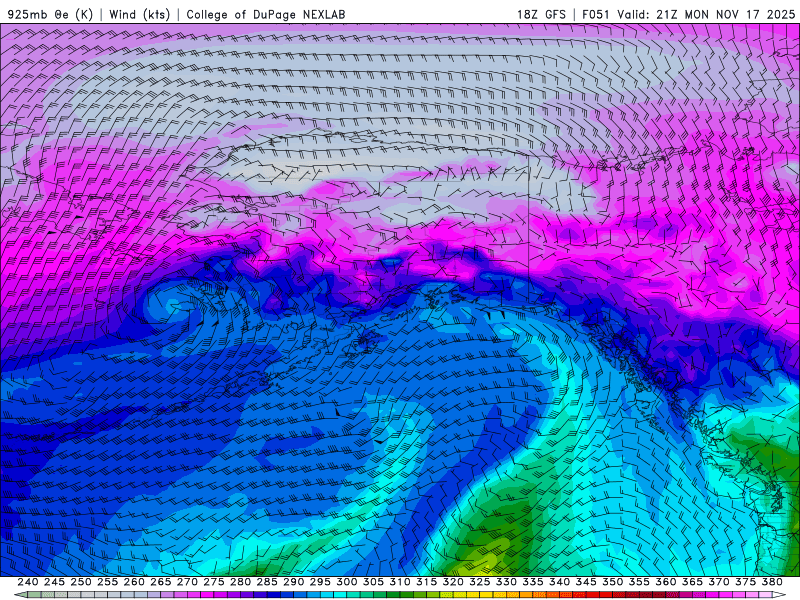
Task: Click the 285 value on the color scale
Action: pos(267,582)
